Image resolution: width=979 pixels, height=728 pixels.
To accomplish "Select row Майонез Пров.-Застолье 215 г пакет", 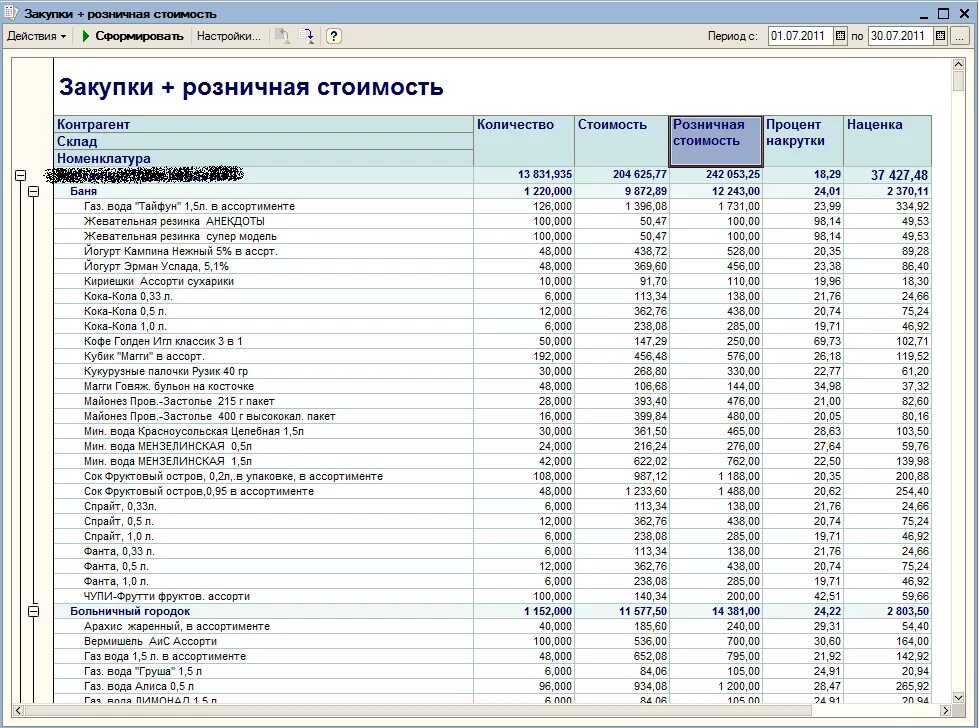I will pos(492,401).
